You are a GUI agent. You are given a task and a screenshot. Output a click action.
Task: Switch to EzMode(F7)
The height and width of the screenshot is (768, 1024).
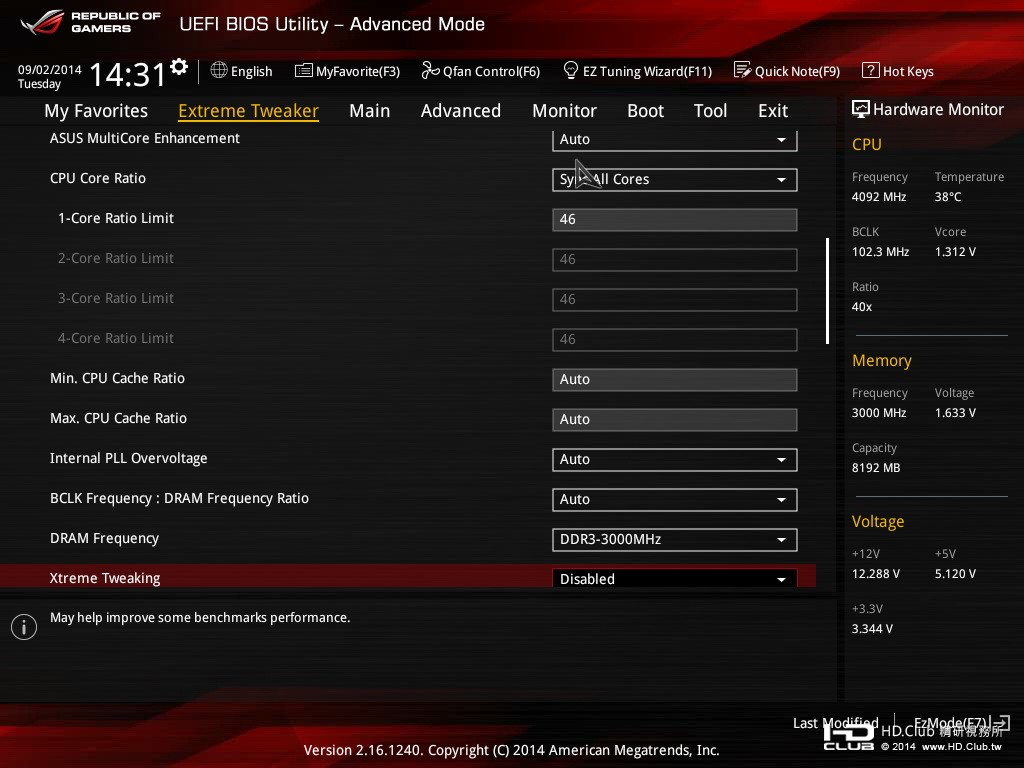(x=961, y=723)
